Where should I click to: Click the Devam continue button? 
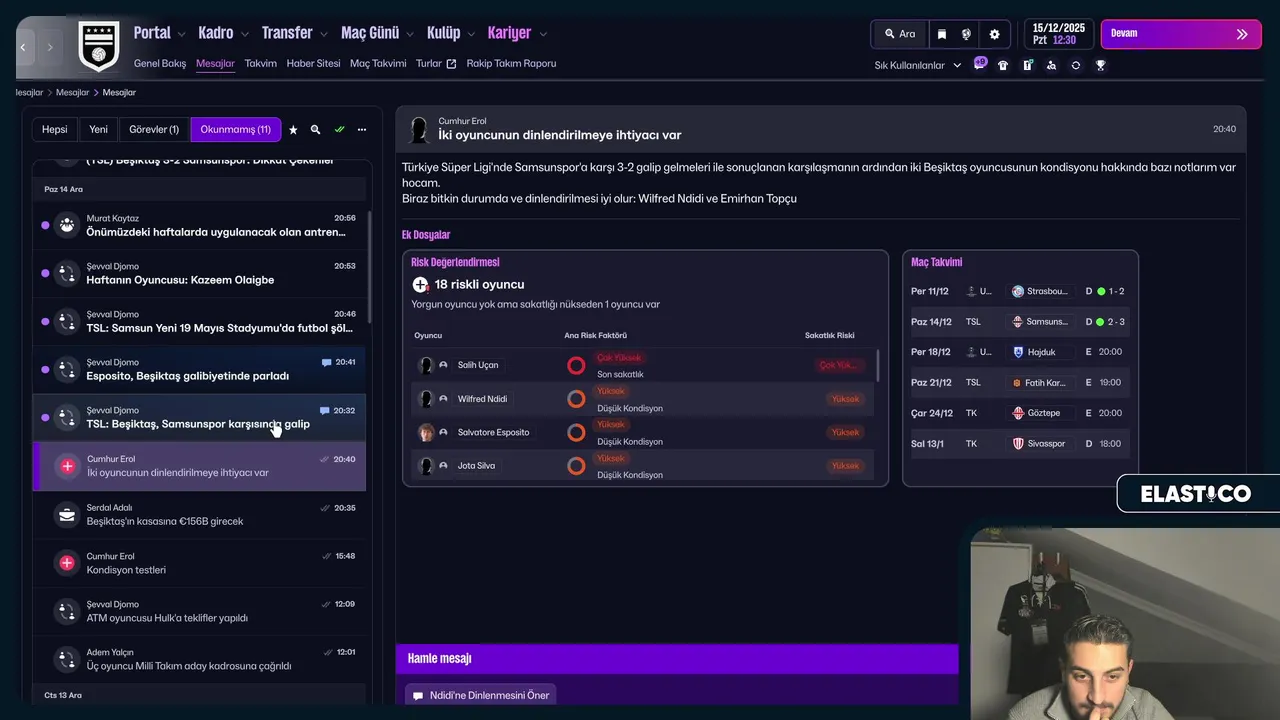tap(1181, 34)
